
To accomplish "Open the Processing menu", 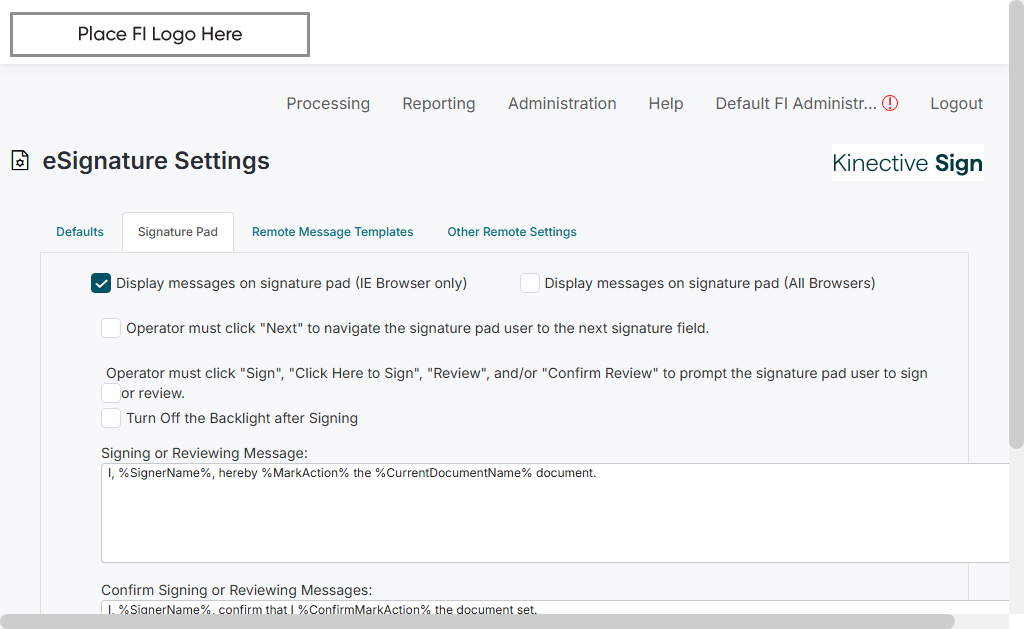I will (x=328, y=103).
